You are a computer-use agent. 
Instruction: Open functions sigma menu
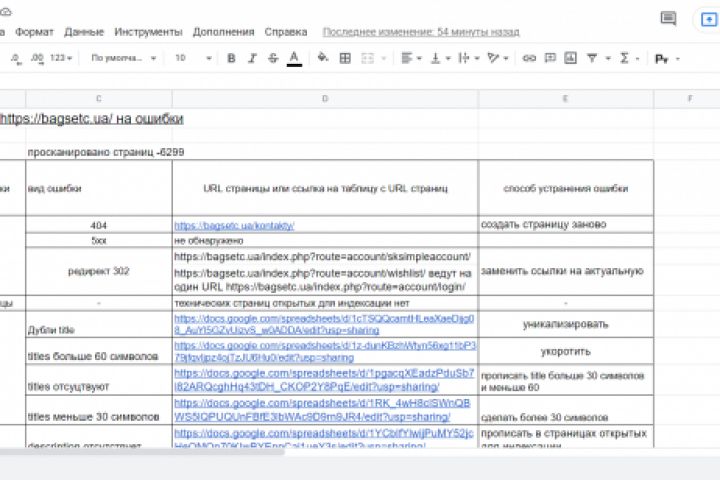pos(624,58)
